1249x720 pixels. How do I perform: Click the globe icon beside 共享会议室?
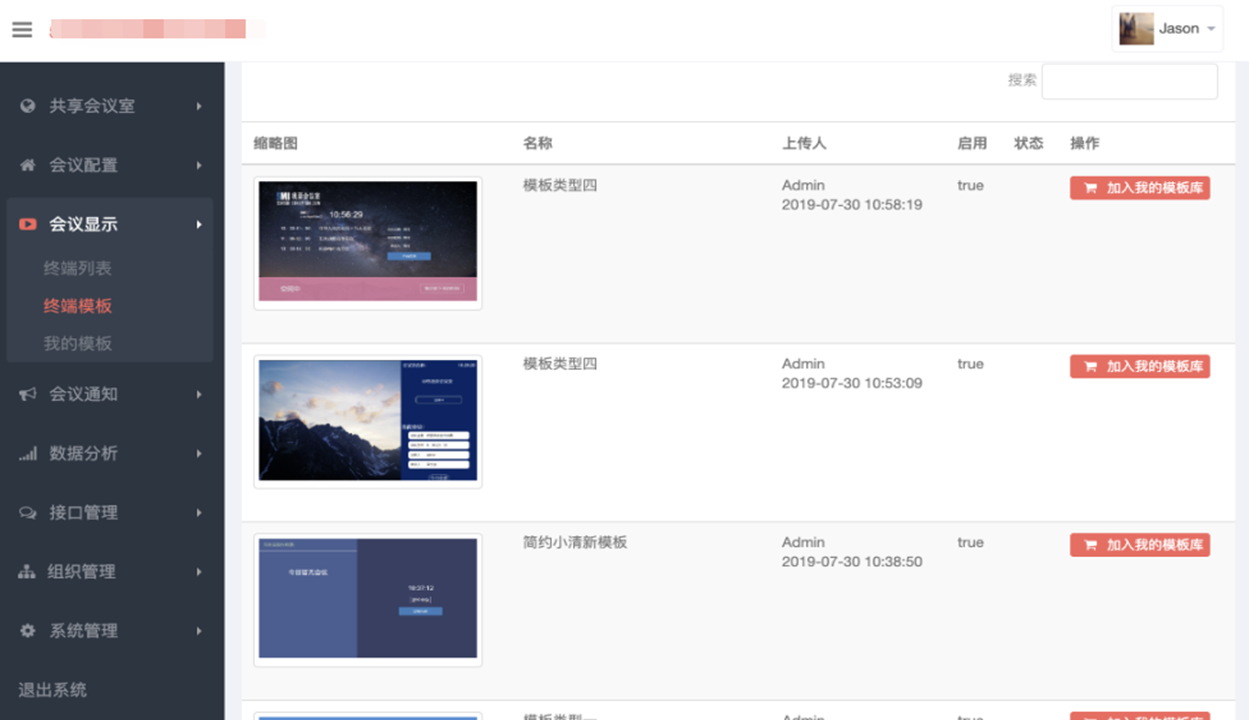[28, 106]
